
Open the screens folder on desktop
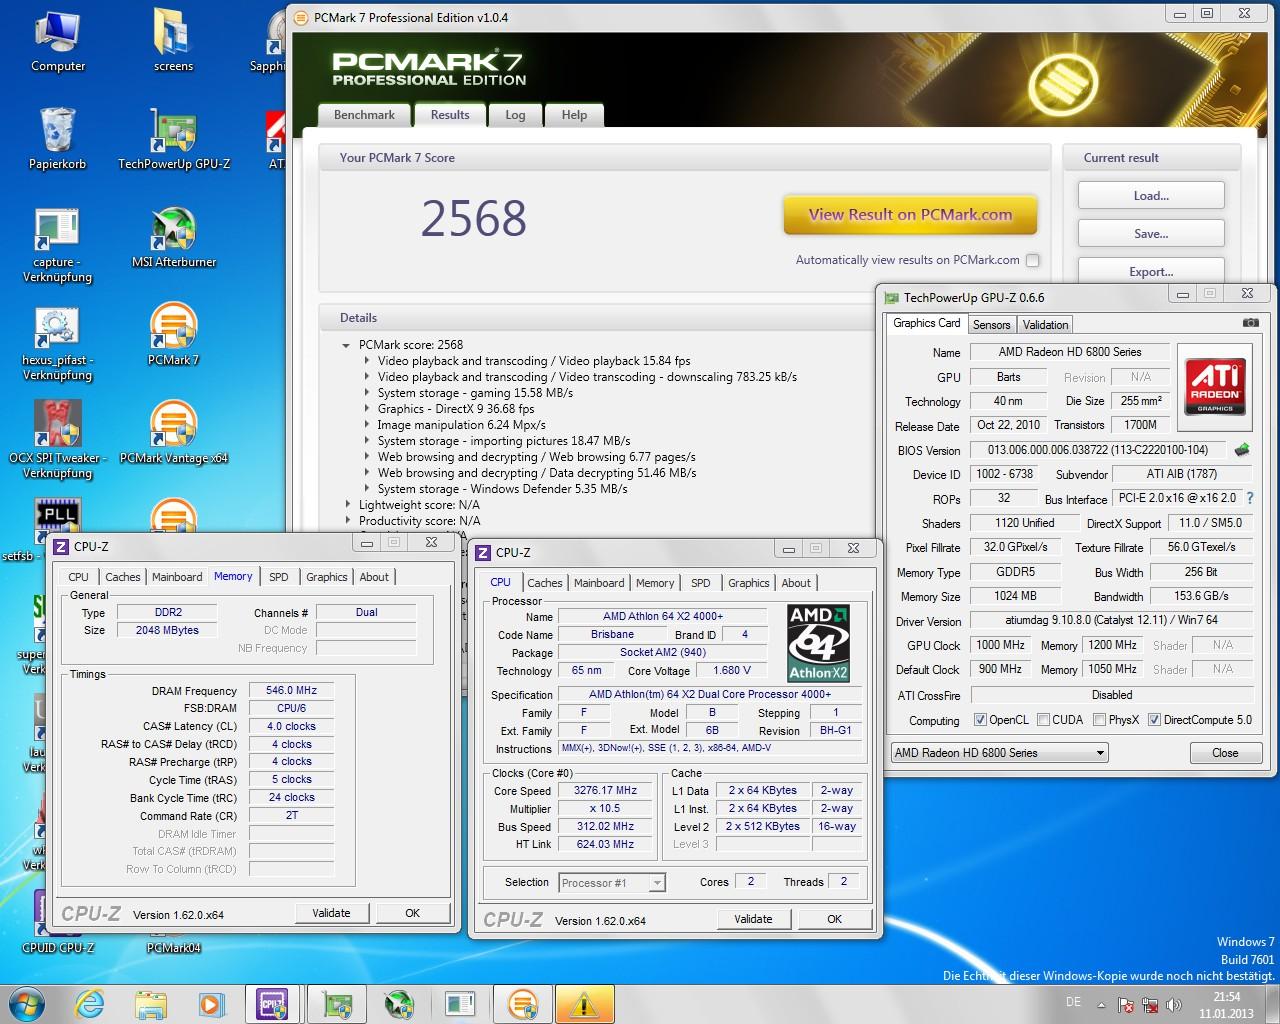173,41
